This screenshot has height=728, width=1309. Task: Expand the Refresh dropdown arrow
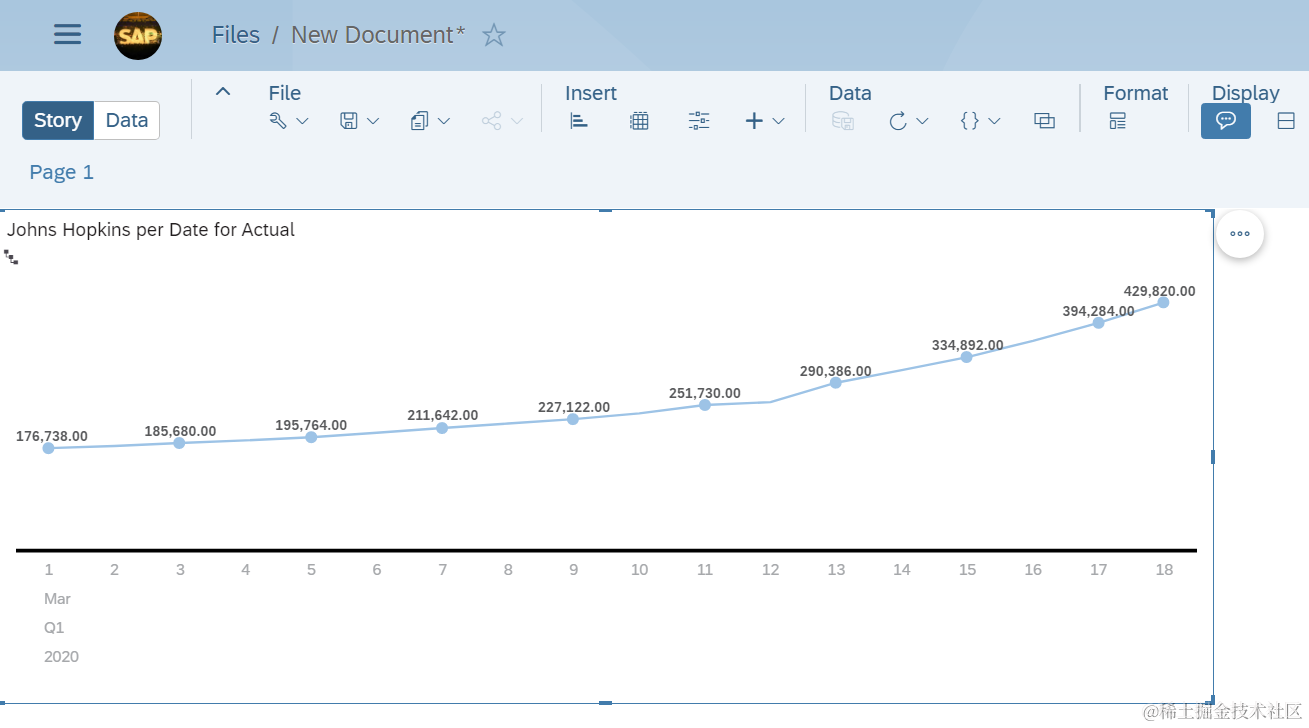click(922, 121)
